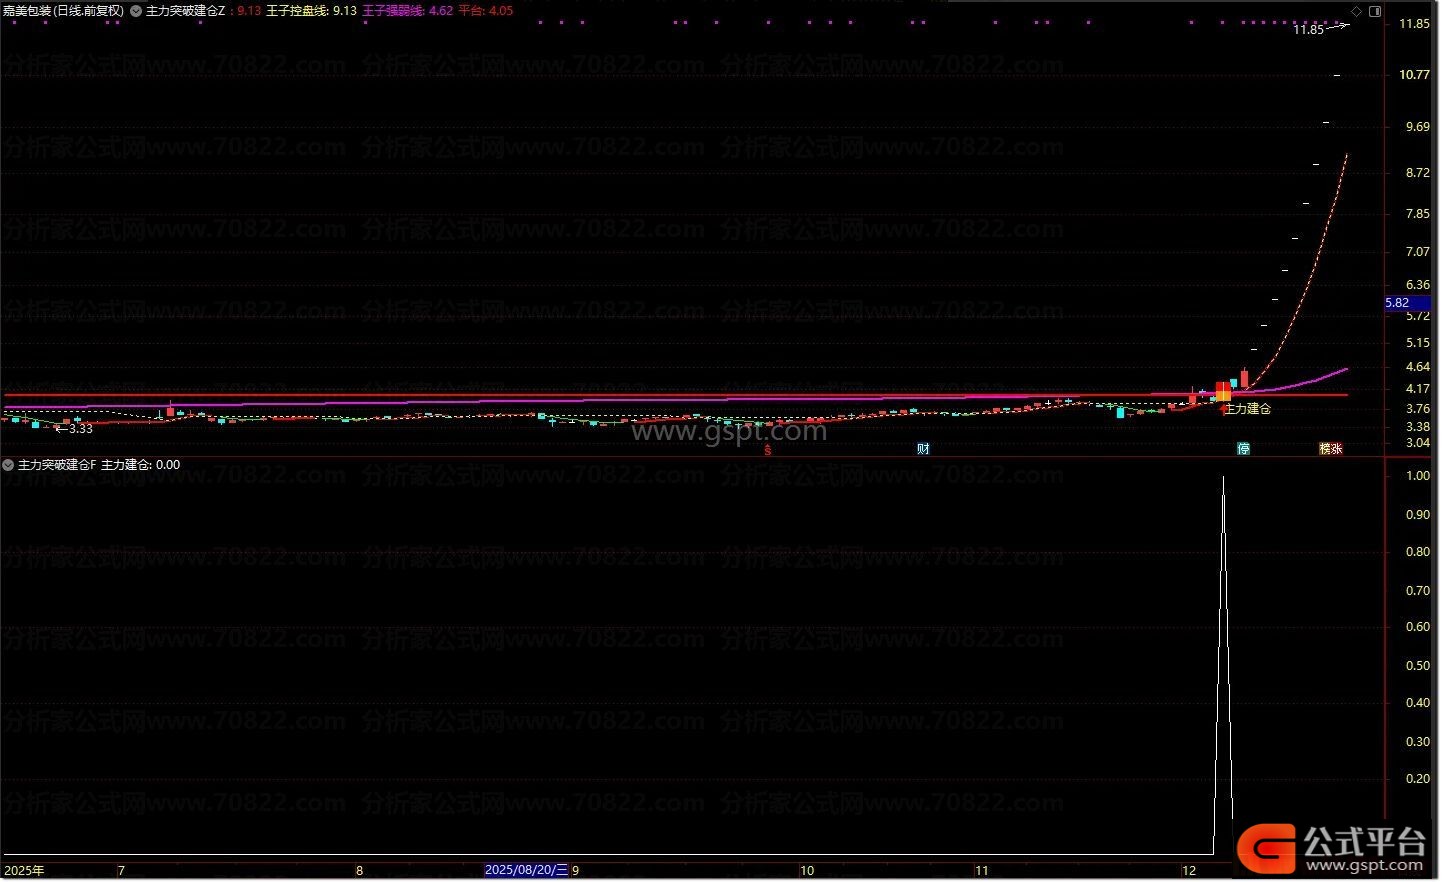Click the red $ event marker icon

(x=767, y=450)
